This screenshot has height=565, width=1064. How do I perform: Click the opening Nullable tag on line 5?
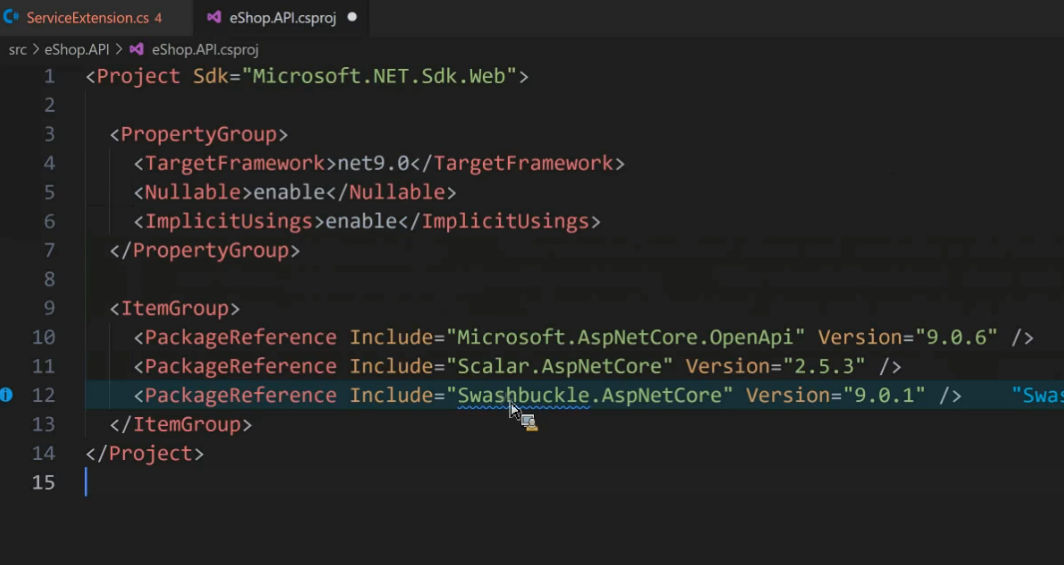pos(193,192)
